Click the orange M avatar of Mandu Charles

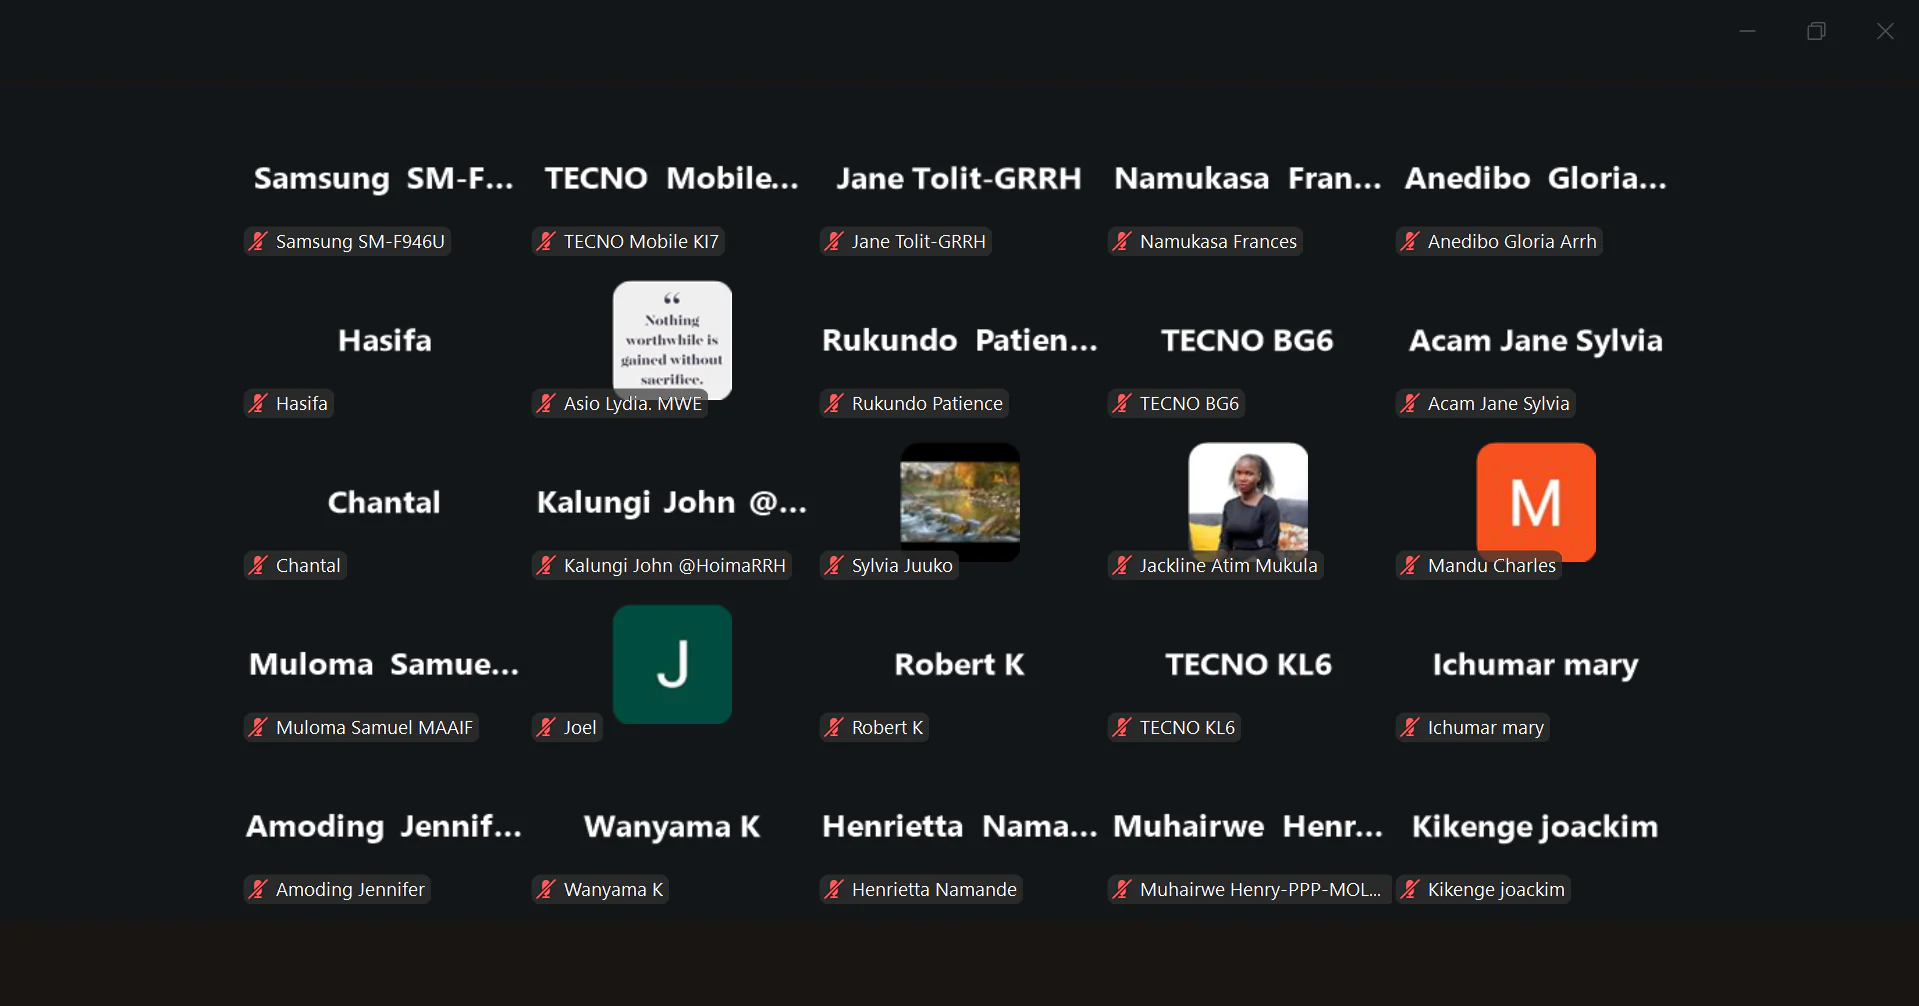point(1535,500)
